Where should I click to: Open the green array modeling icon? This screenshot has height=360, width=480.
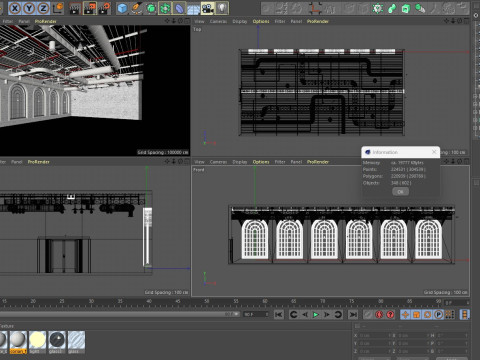165,8
